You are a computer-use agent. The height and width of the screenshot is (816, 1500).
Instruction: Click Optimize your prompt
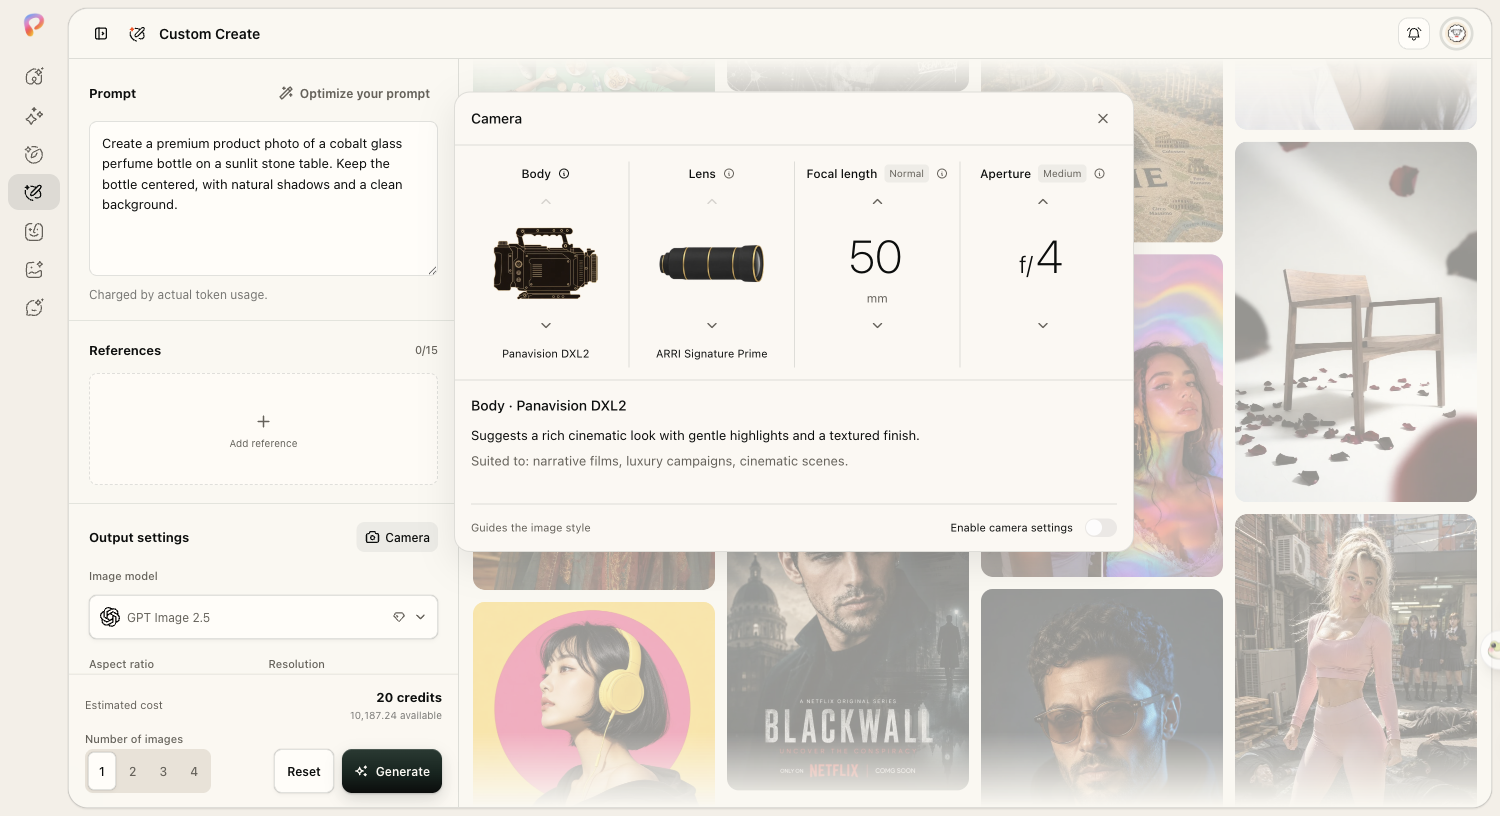point(355,94)
